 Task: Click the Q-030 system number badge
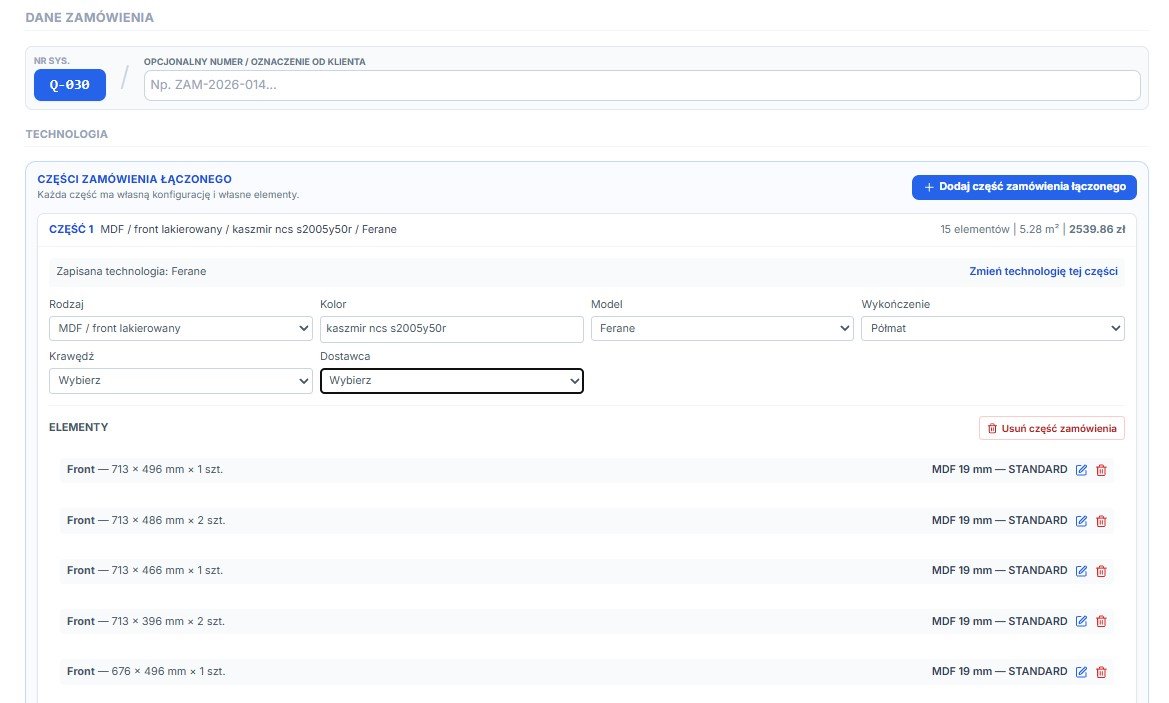70,85
